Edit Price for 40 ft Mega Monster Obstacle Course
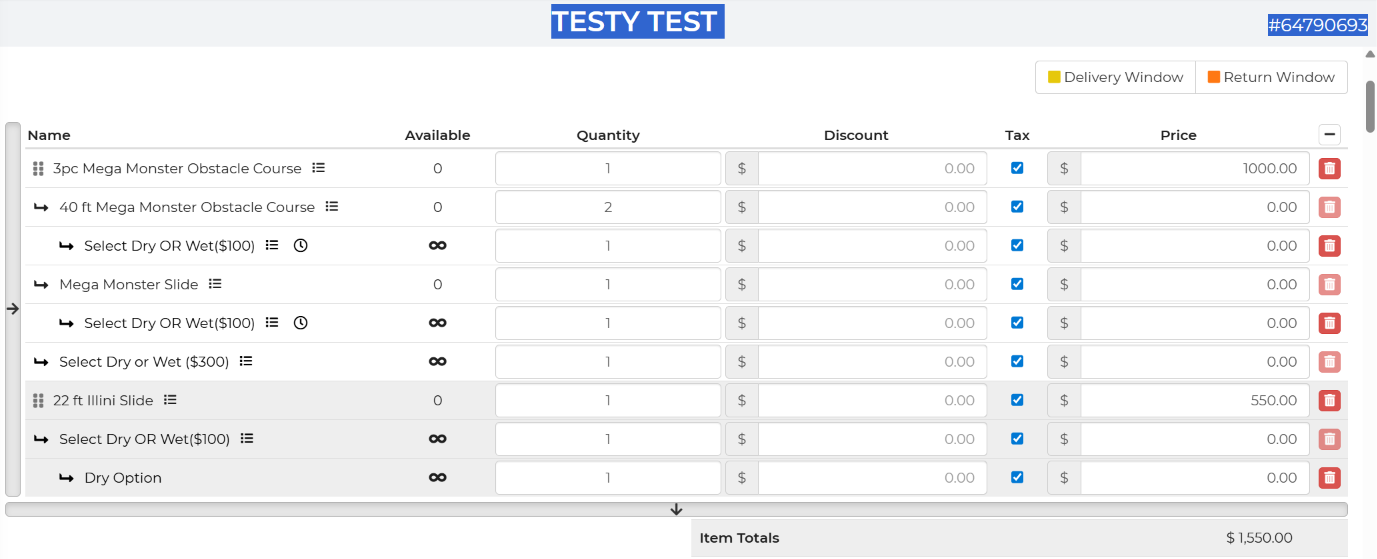This screenshot has width=1377, height=559. [1195, 207]
